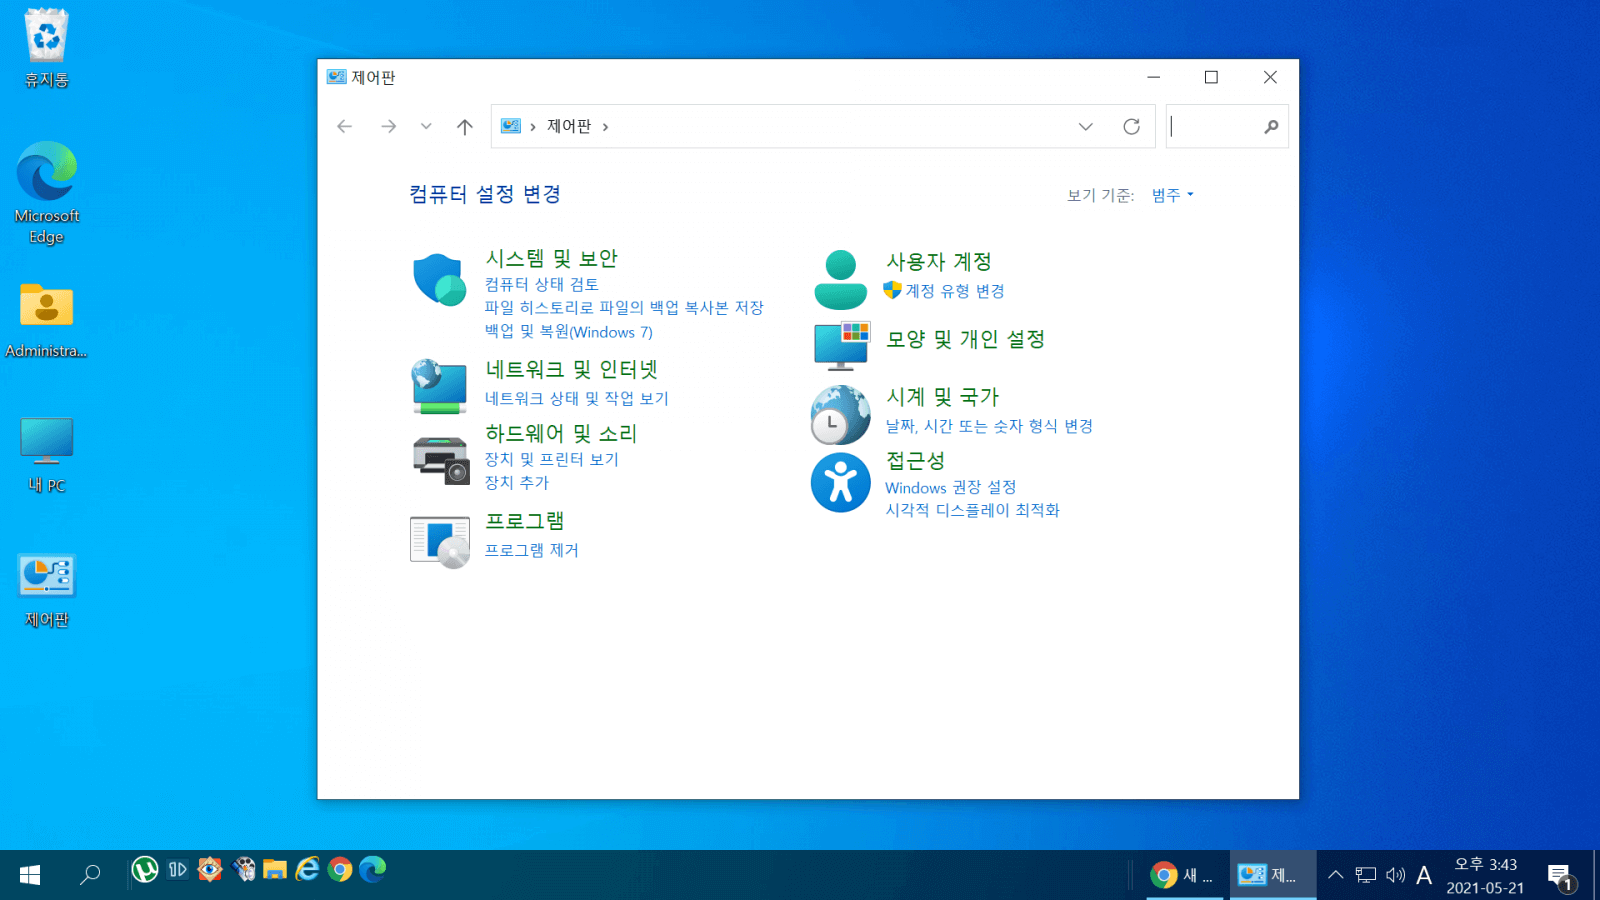Click the search magnifier in Control Panel
Screen dimensions: 1600x900
pos(1271,127)
